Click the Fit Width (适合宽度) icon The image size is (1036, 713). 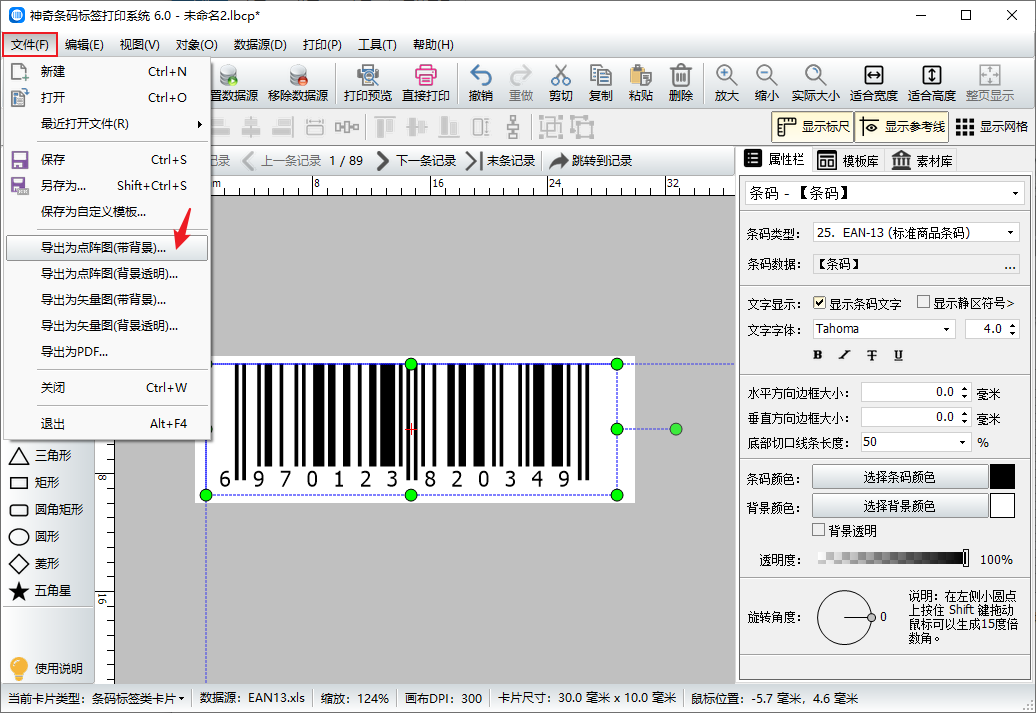[873, 83]
